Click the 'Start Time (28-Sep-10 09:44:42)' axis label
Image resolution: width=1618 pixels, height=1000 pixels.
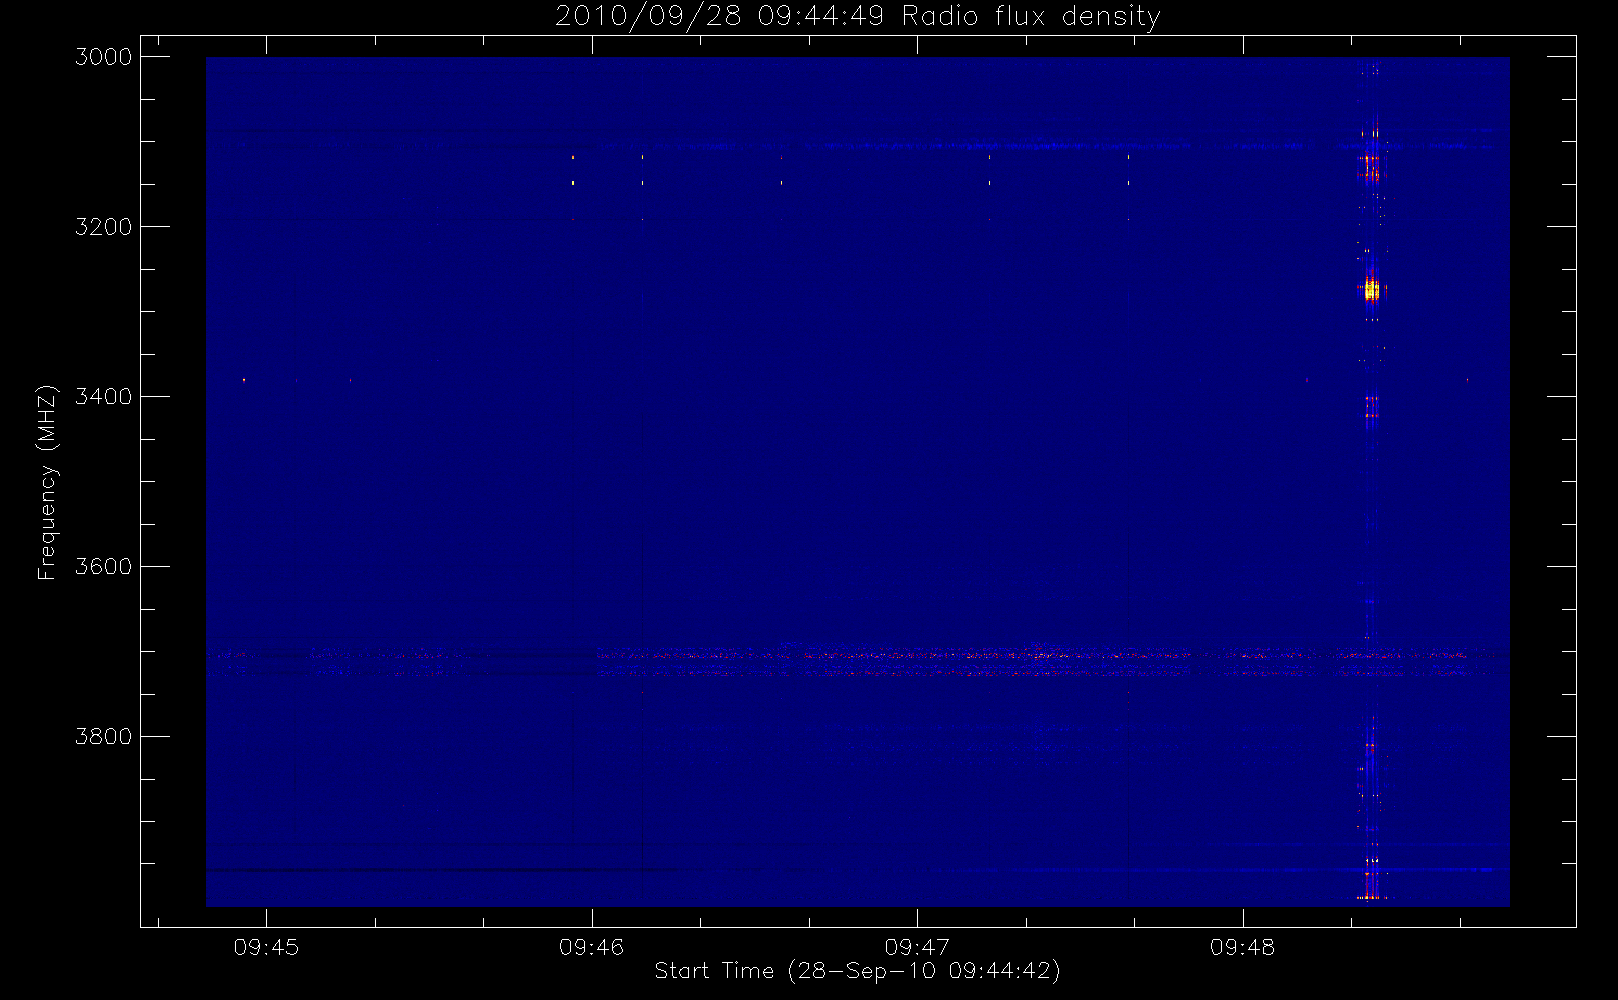pos(857,971)
